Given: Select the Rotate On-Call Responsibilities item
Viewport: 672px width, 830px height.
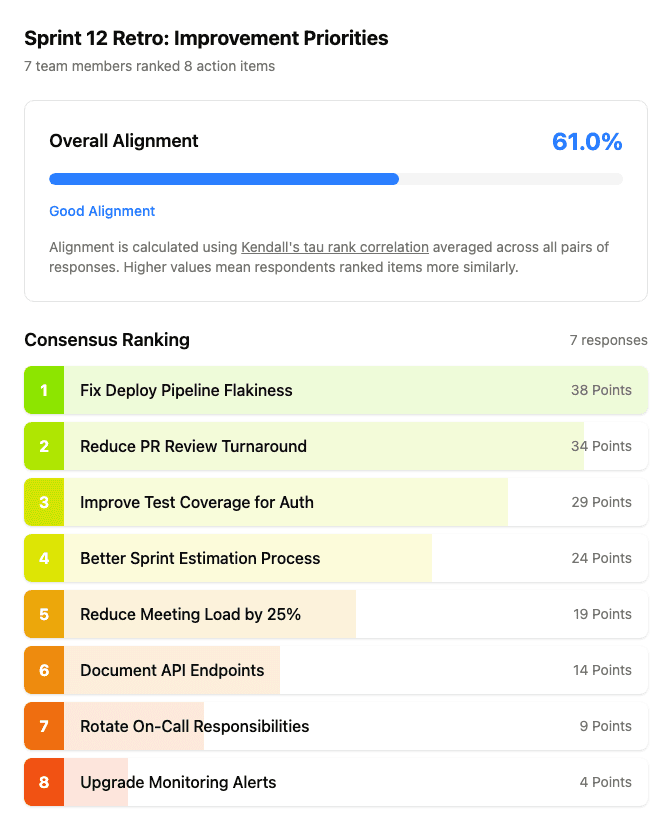Looking at the screenshot, I should coord(194,726).
